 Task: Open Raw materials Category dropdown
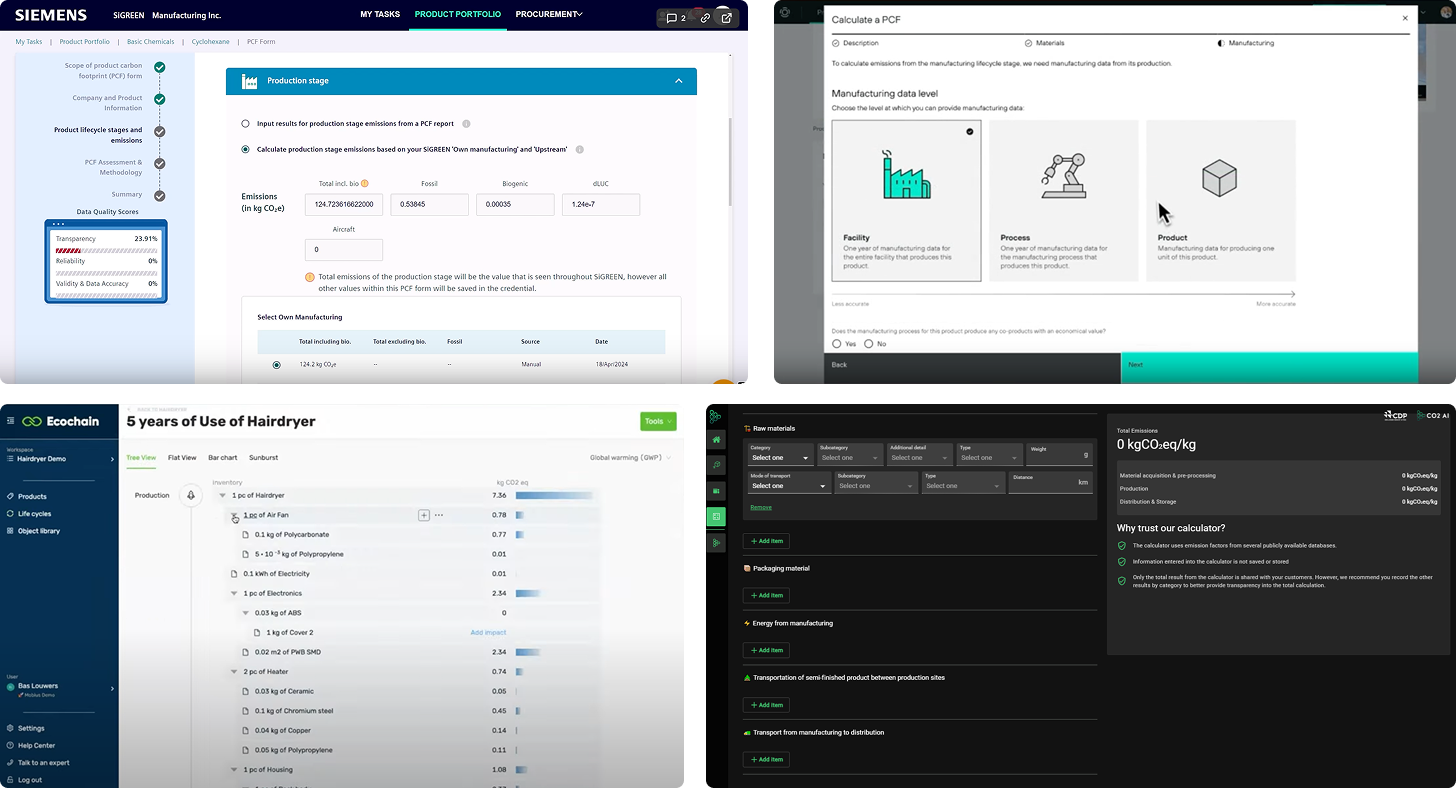(x=780, y=454)
